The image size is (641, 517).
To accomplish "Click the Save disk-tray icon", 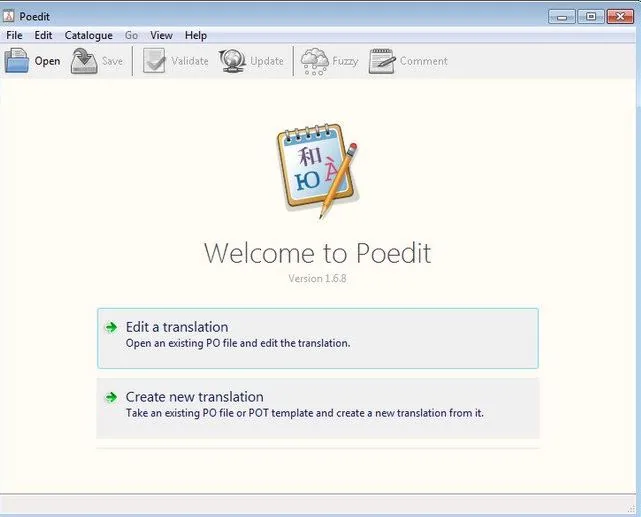I will tap(84, 61).
